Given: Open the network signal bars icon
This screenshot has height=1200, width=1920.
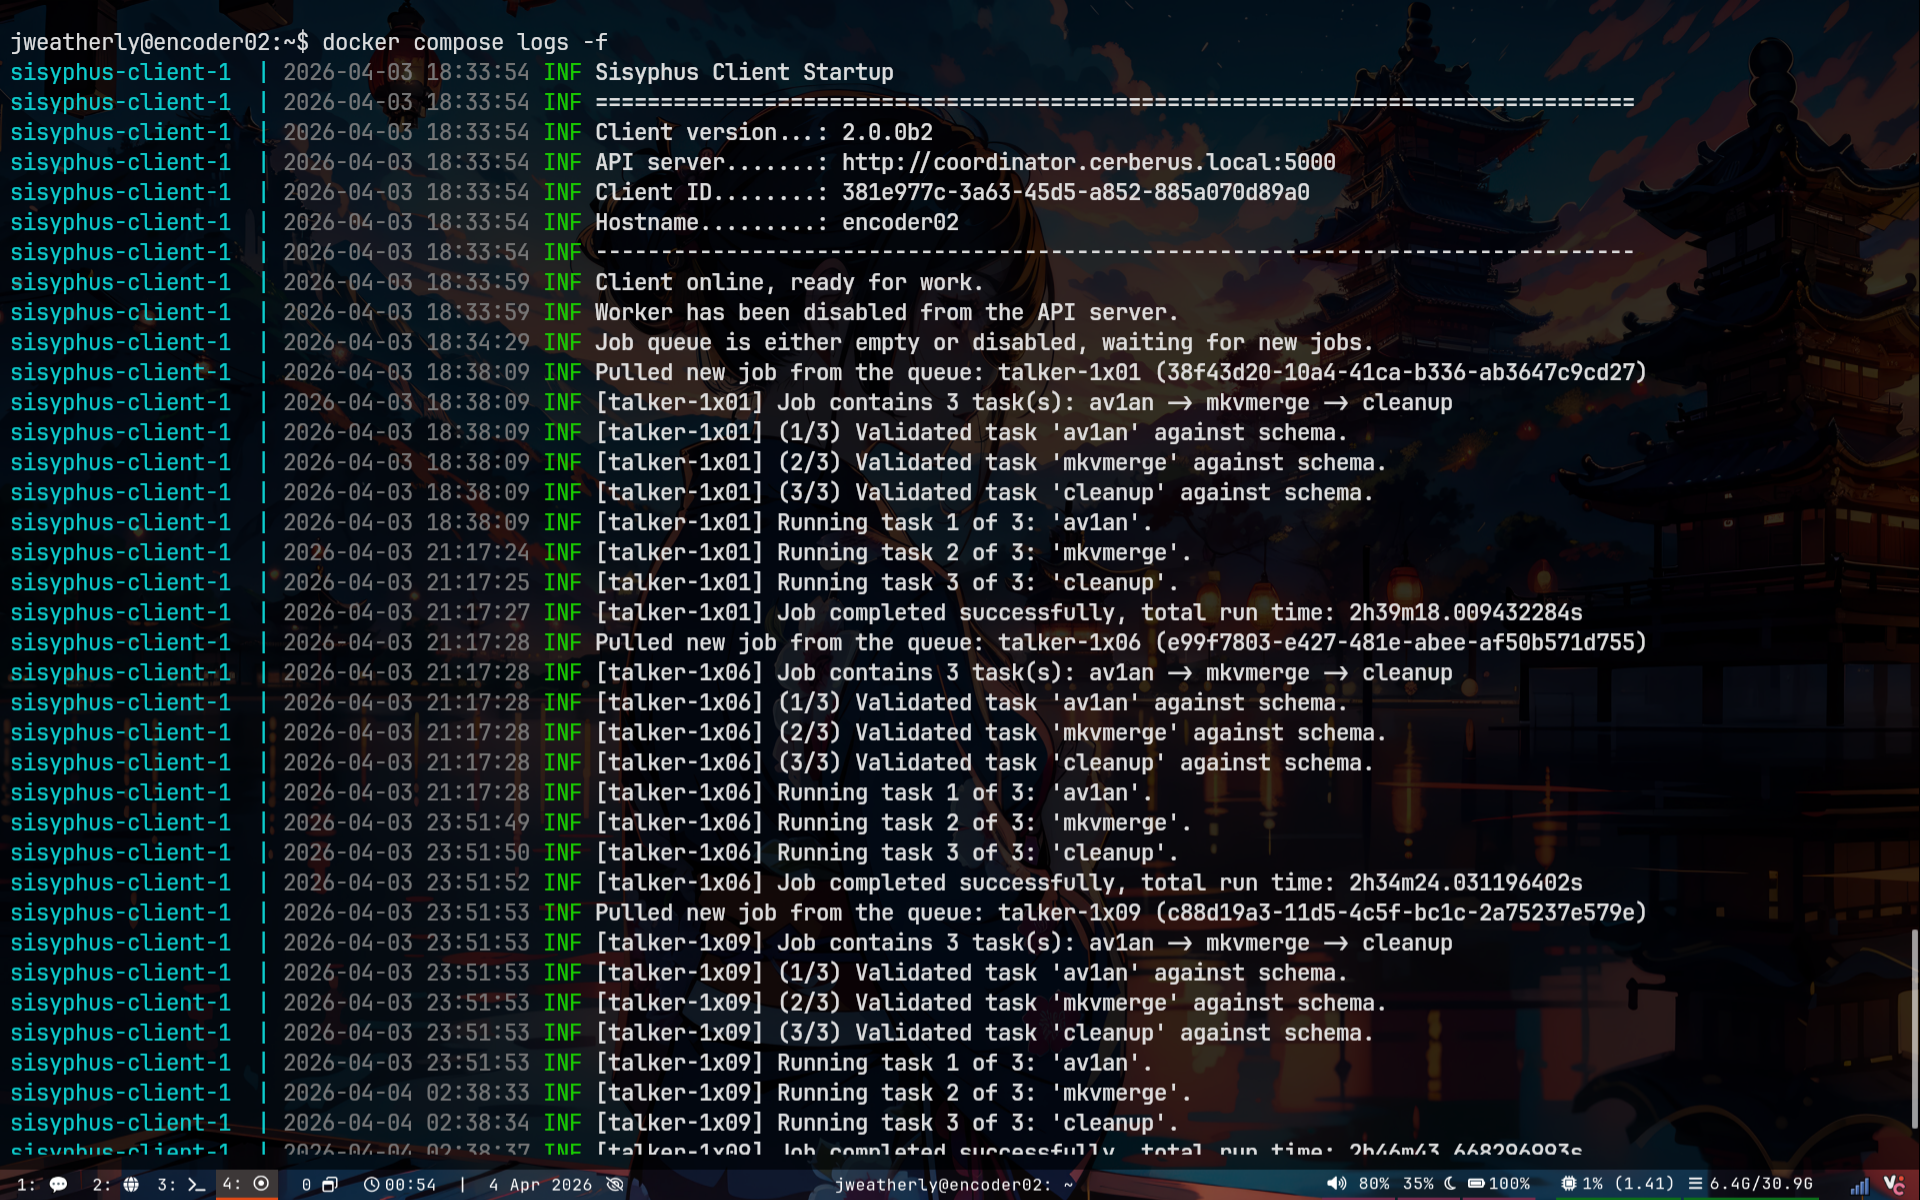Looking at the screenshot, I should click(x=1859, y=1186).
